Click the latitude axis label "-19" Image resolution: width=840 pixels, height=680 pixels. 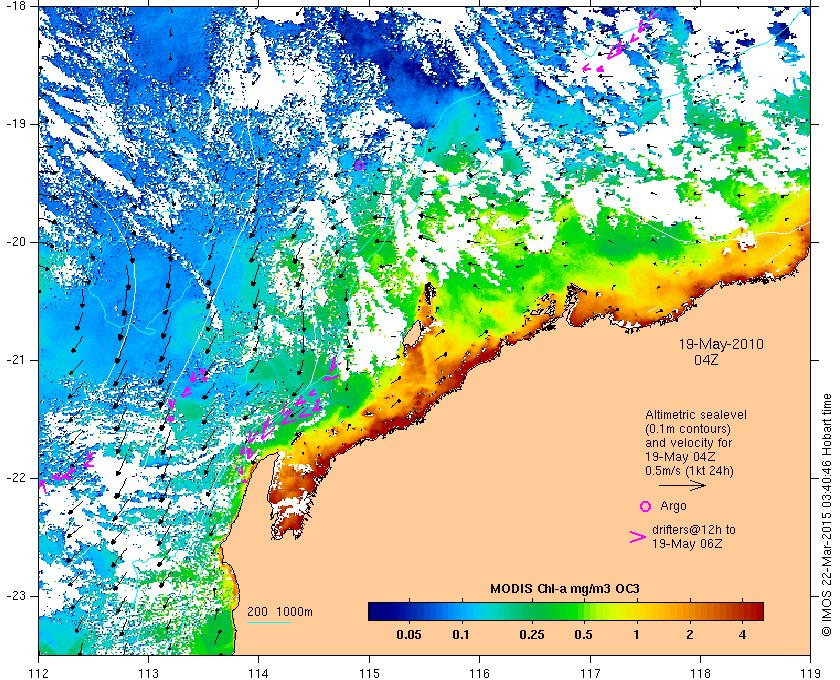[x=15, y=124]
